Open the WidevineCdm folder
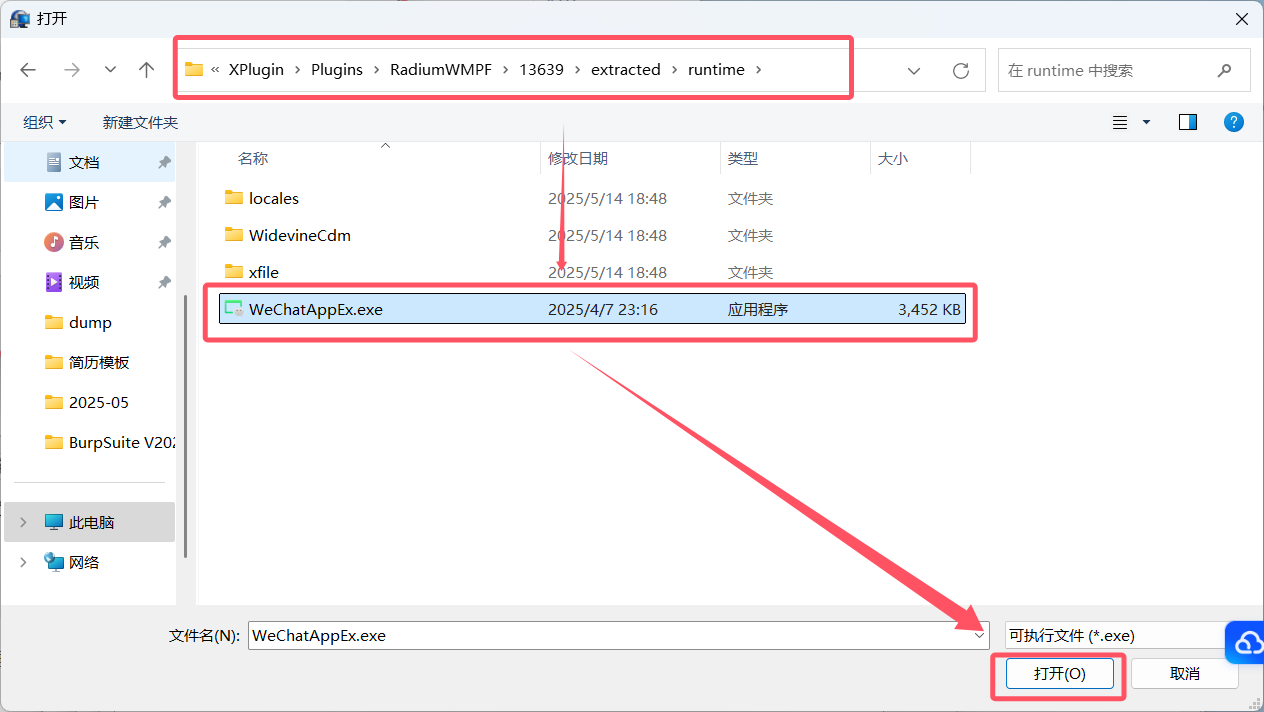The image size is (1264, 712). (299, 235)
